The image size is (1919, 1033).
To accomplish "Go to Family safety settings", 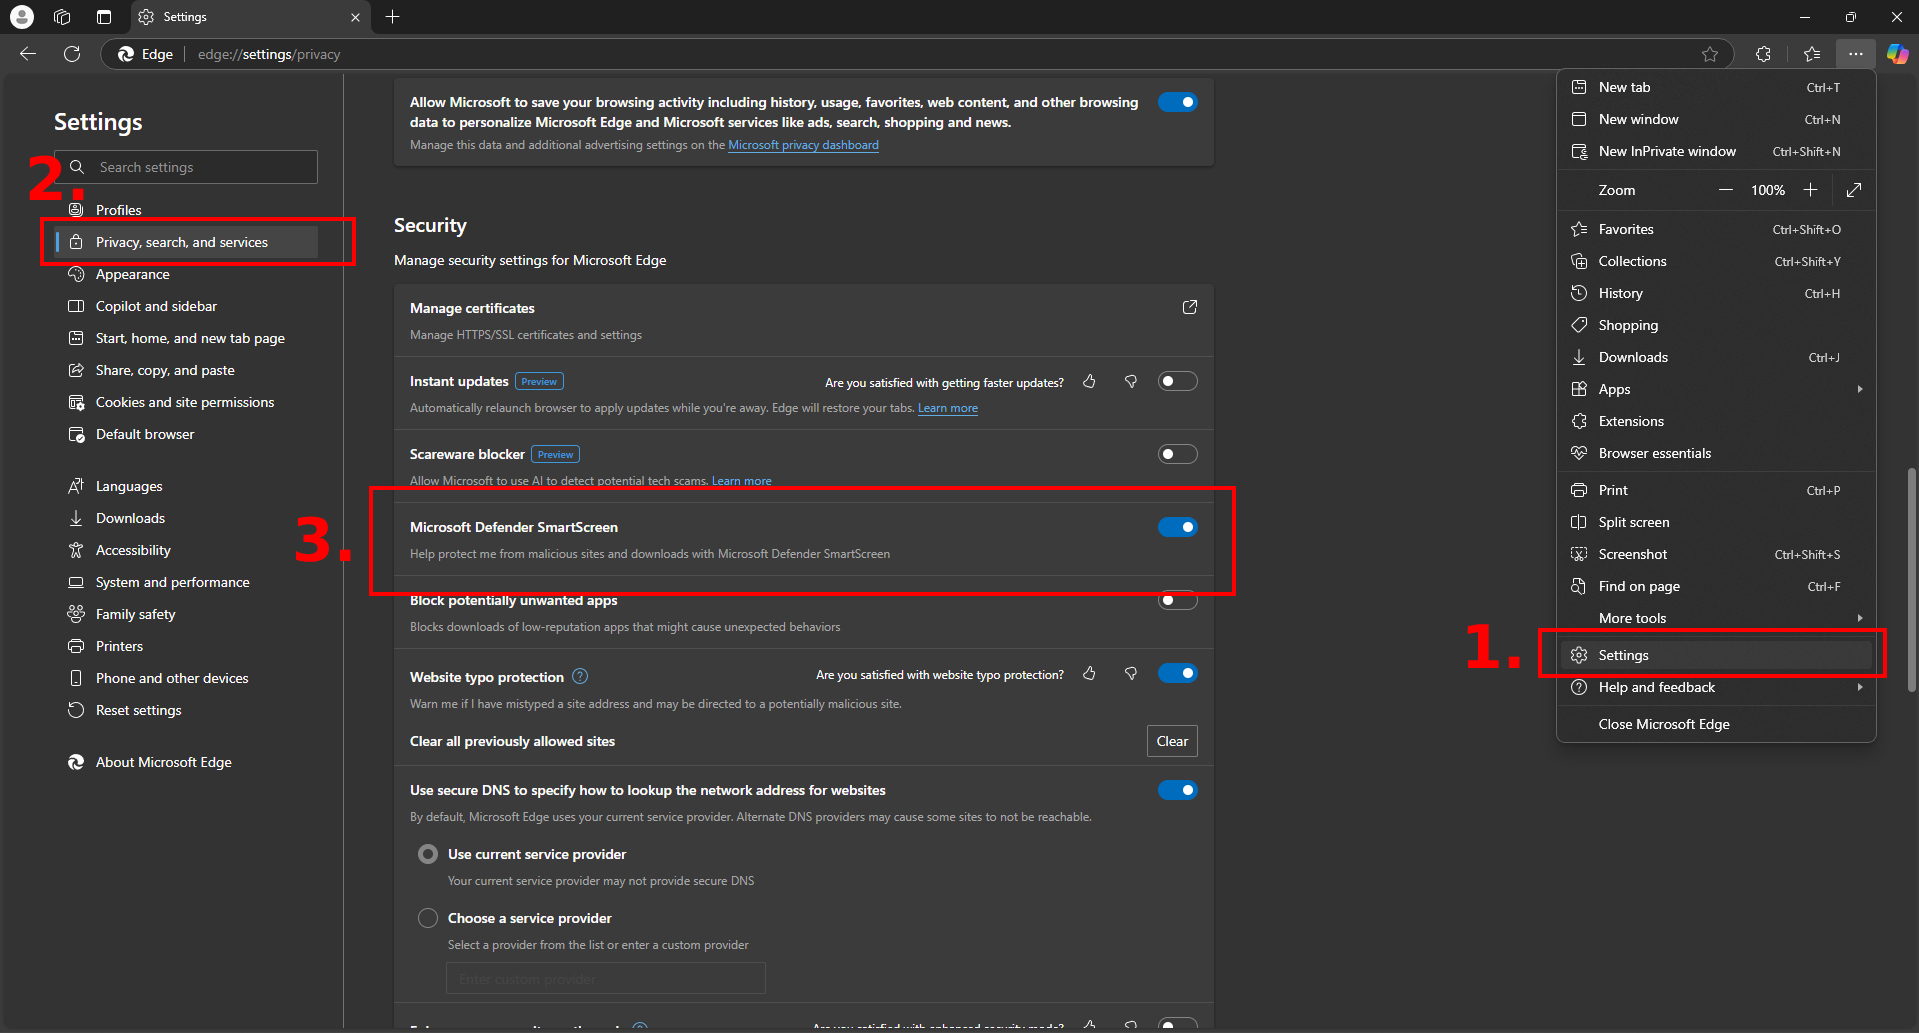I will (186, 614).
